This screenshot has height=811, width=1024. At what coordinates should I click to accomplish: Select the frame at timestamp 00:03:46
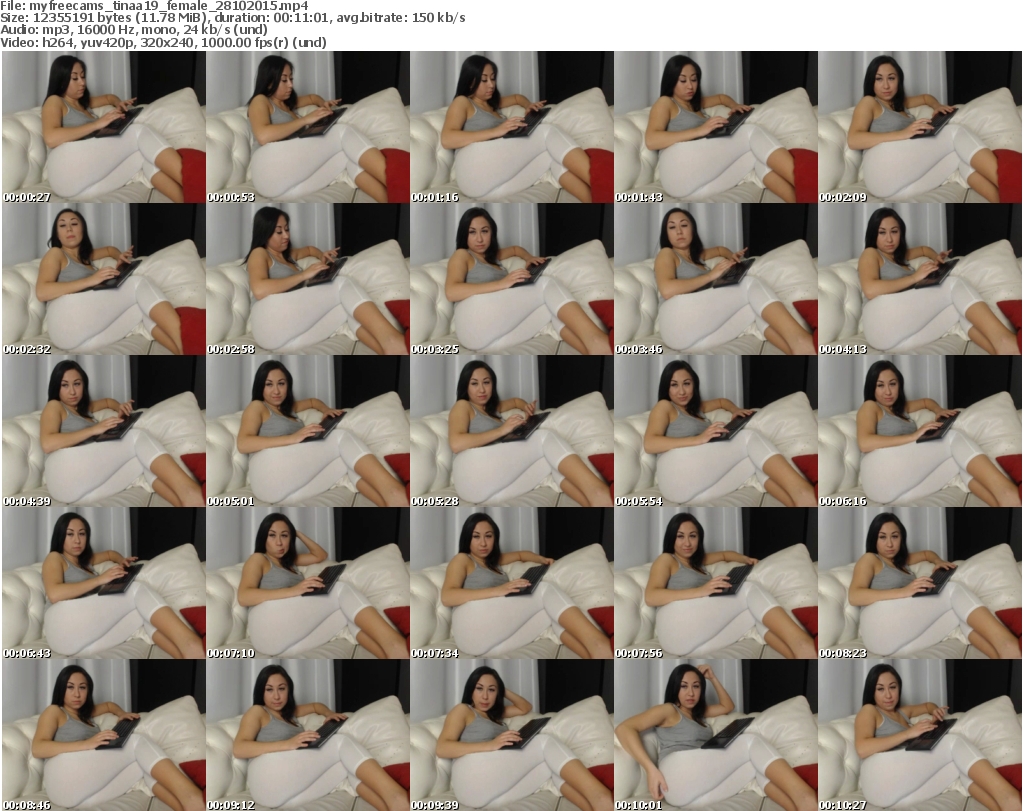[716, 279]
